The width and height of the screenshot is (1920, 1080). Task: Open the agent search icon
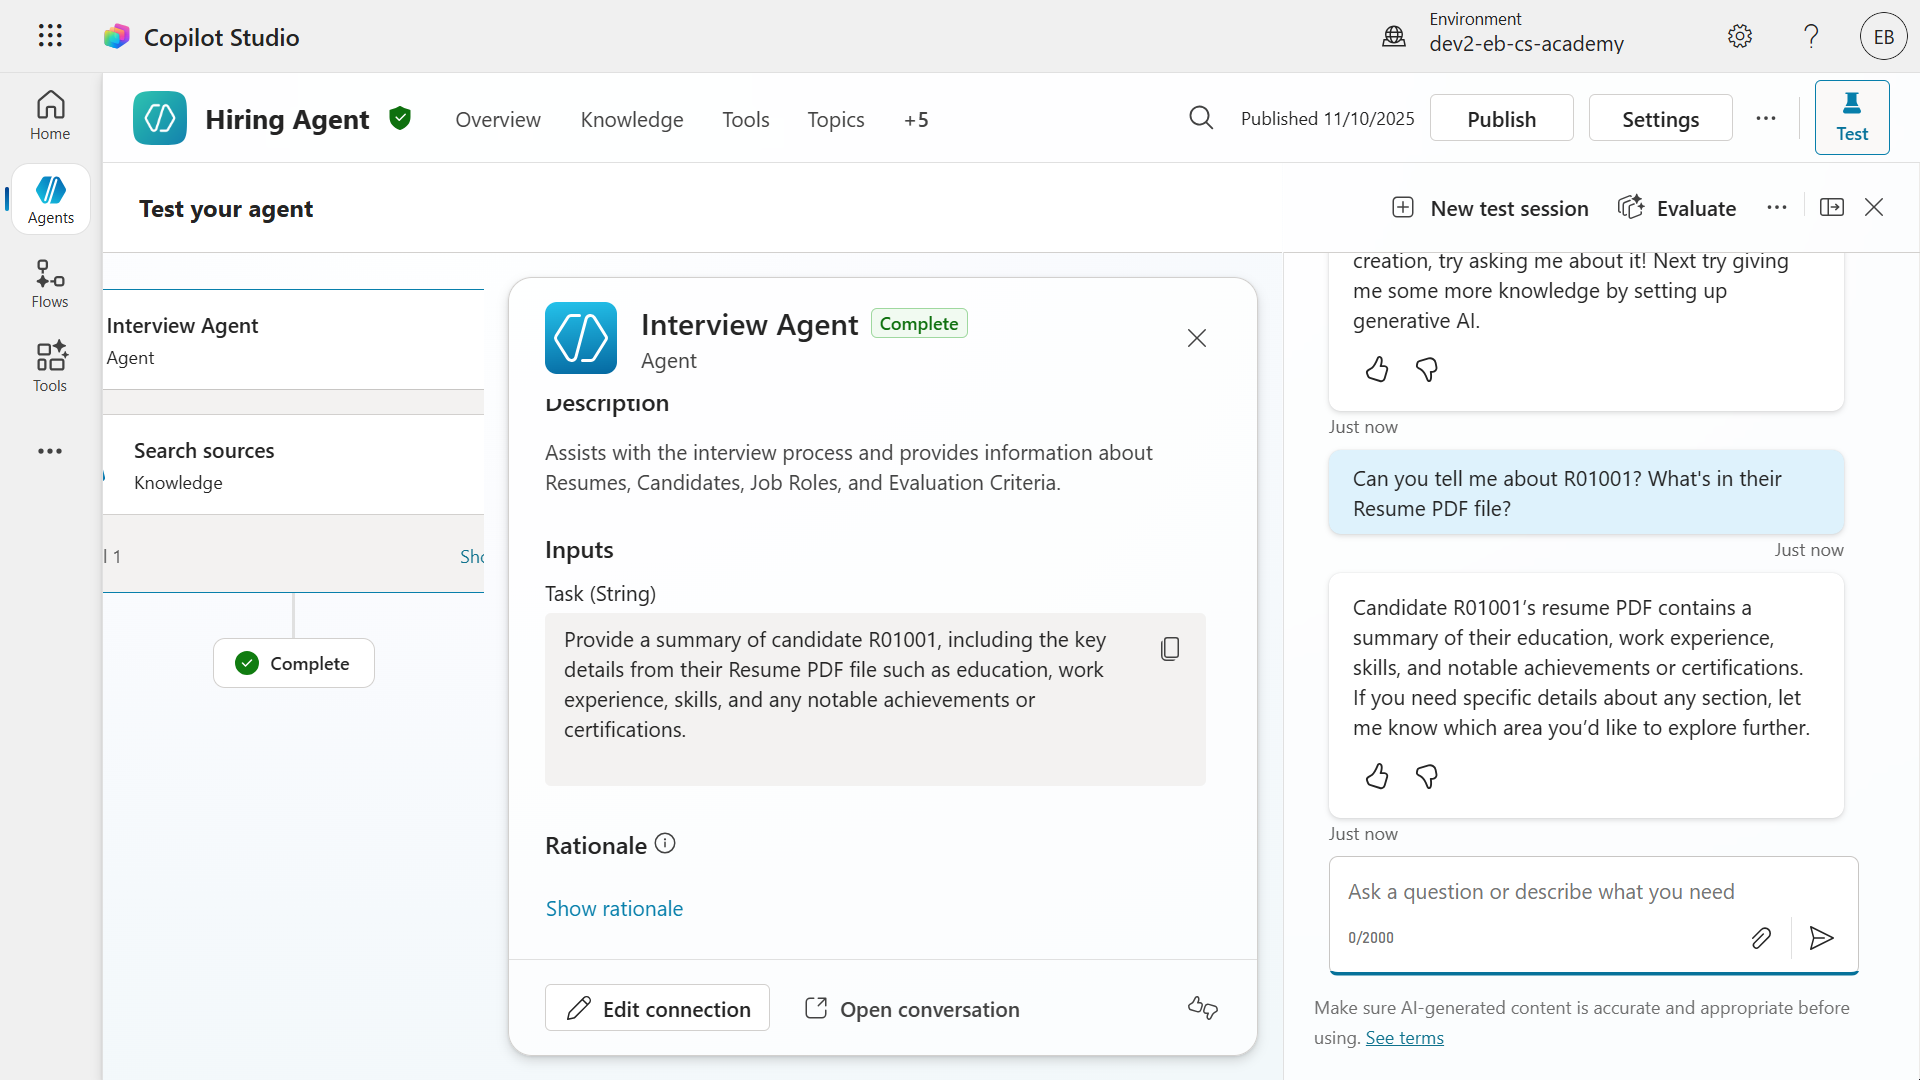[x=1201, y=118]
